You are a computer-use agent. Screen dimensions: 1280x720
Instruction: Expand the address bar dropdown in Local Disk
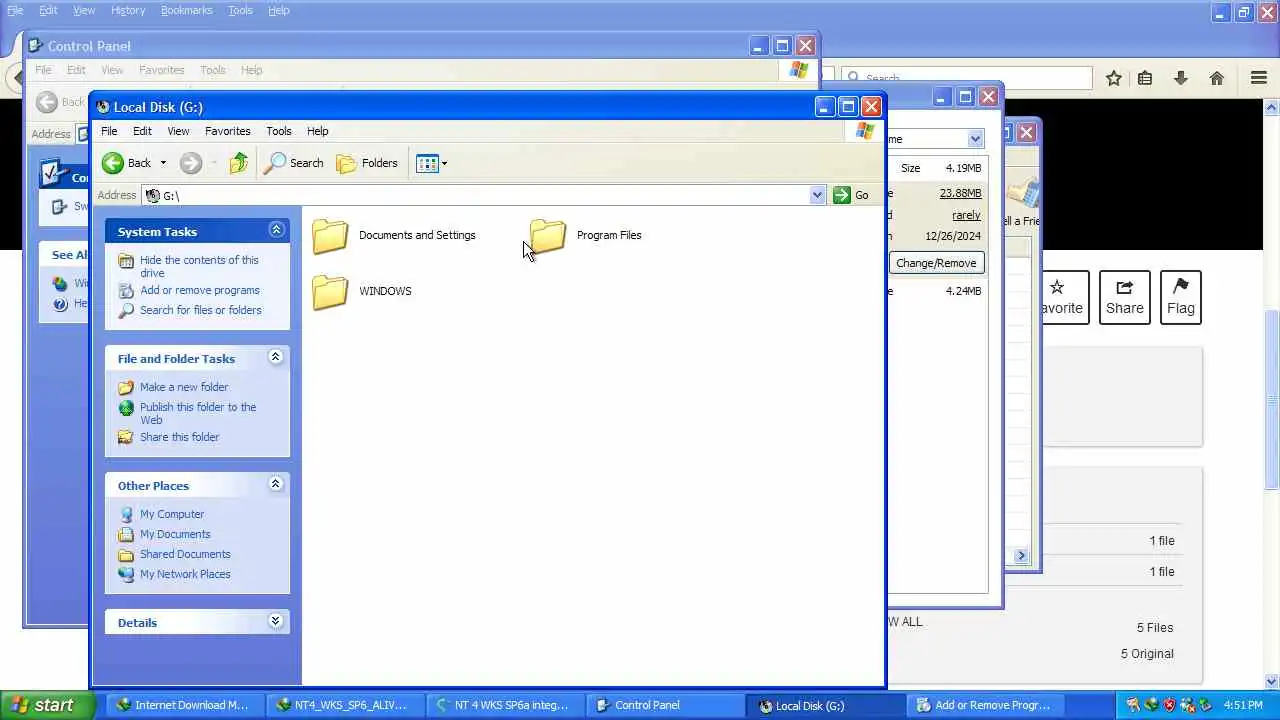[817, 195]
